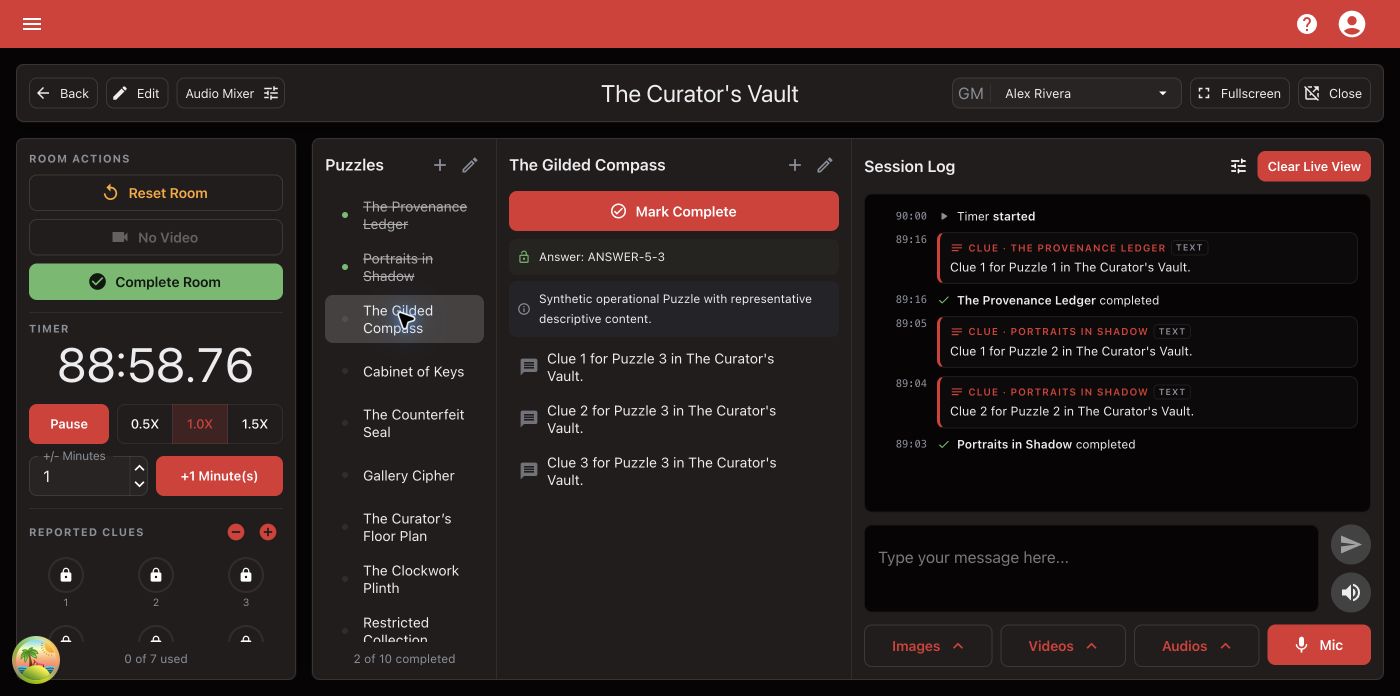Select Cabinet of Keys puzzle
1400x696 pixels.
404,371
